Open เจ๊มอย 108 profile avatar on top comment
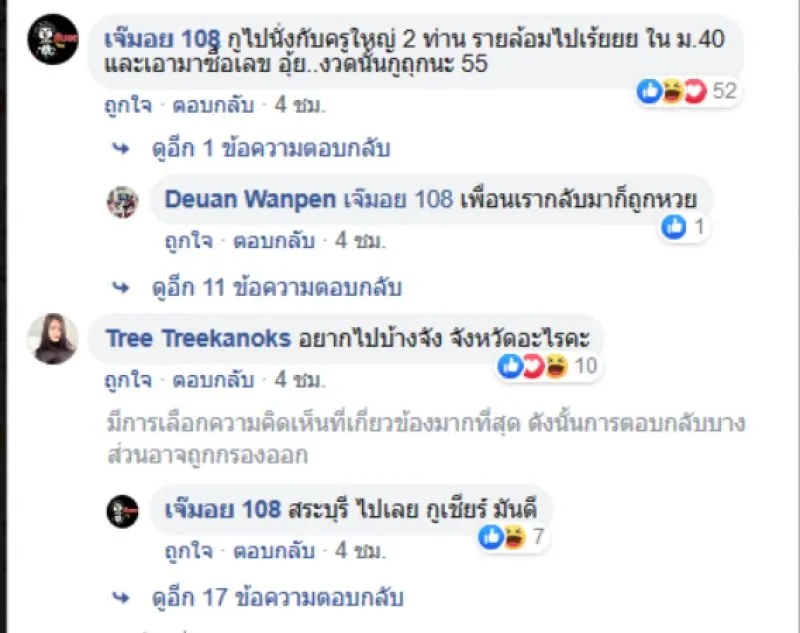 53,39
